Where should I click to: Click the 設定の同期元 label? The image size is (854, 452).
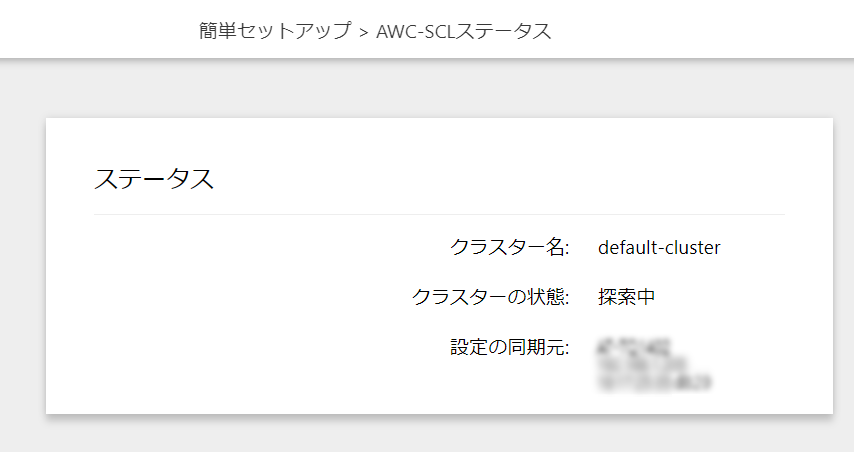[509, 347]
